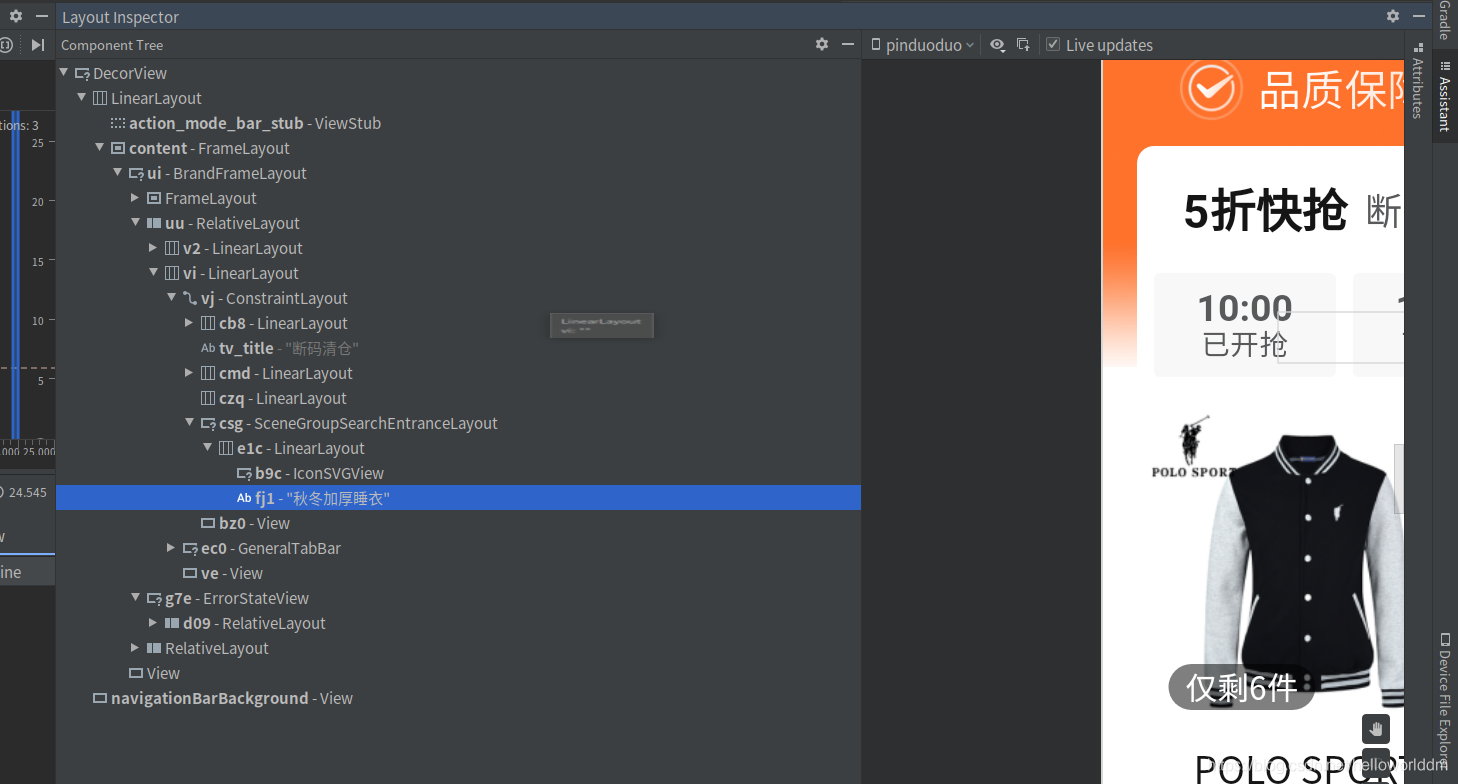The image size is (1458, 784).
Task: Enable the pan hand tool
Action: click(1375, 729)
